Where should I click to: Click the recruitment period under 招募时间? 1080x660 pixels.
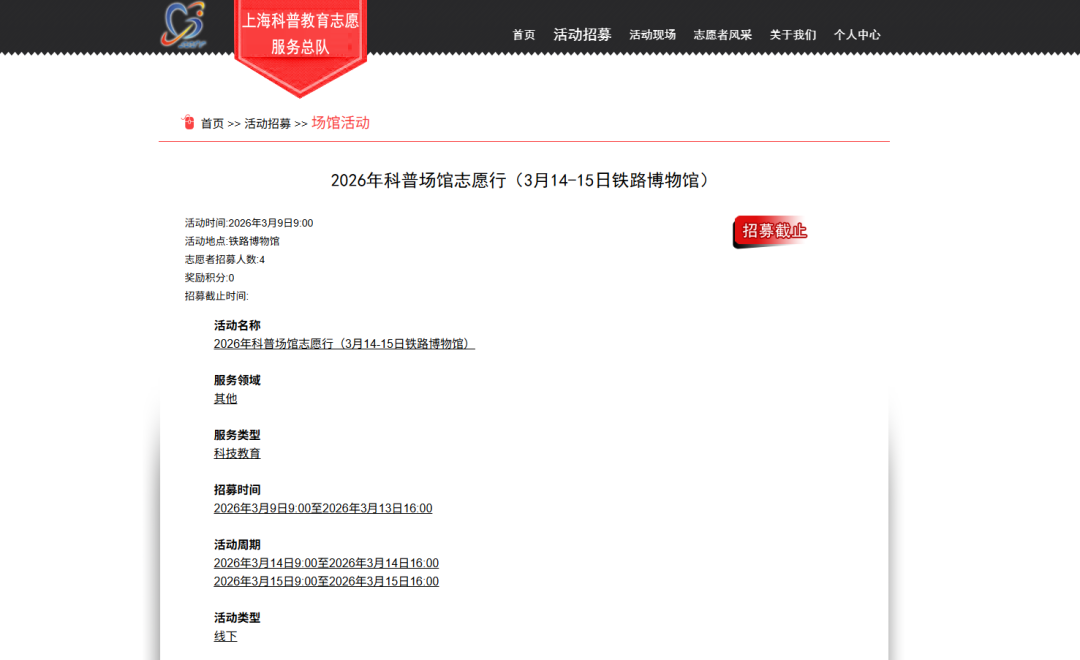[x=322, y=509]
